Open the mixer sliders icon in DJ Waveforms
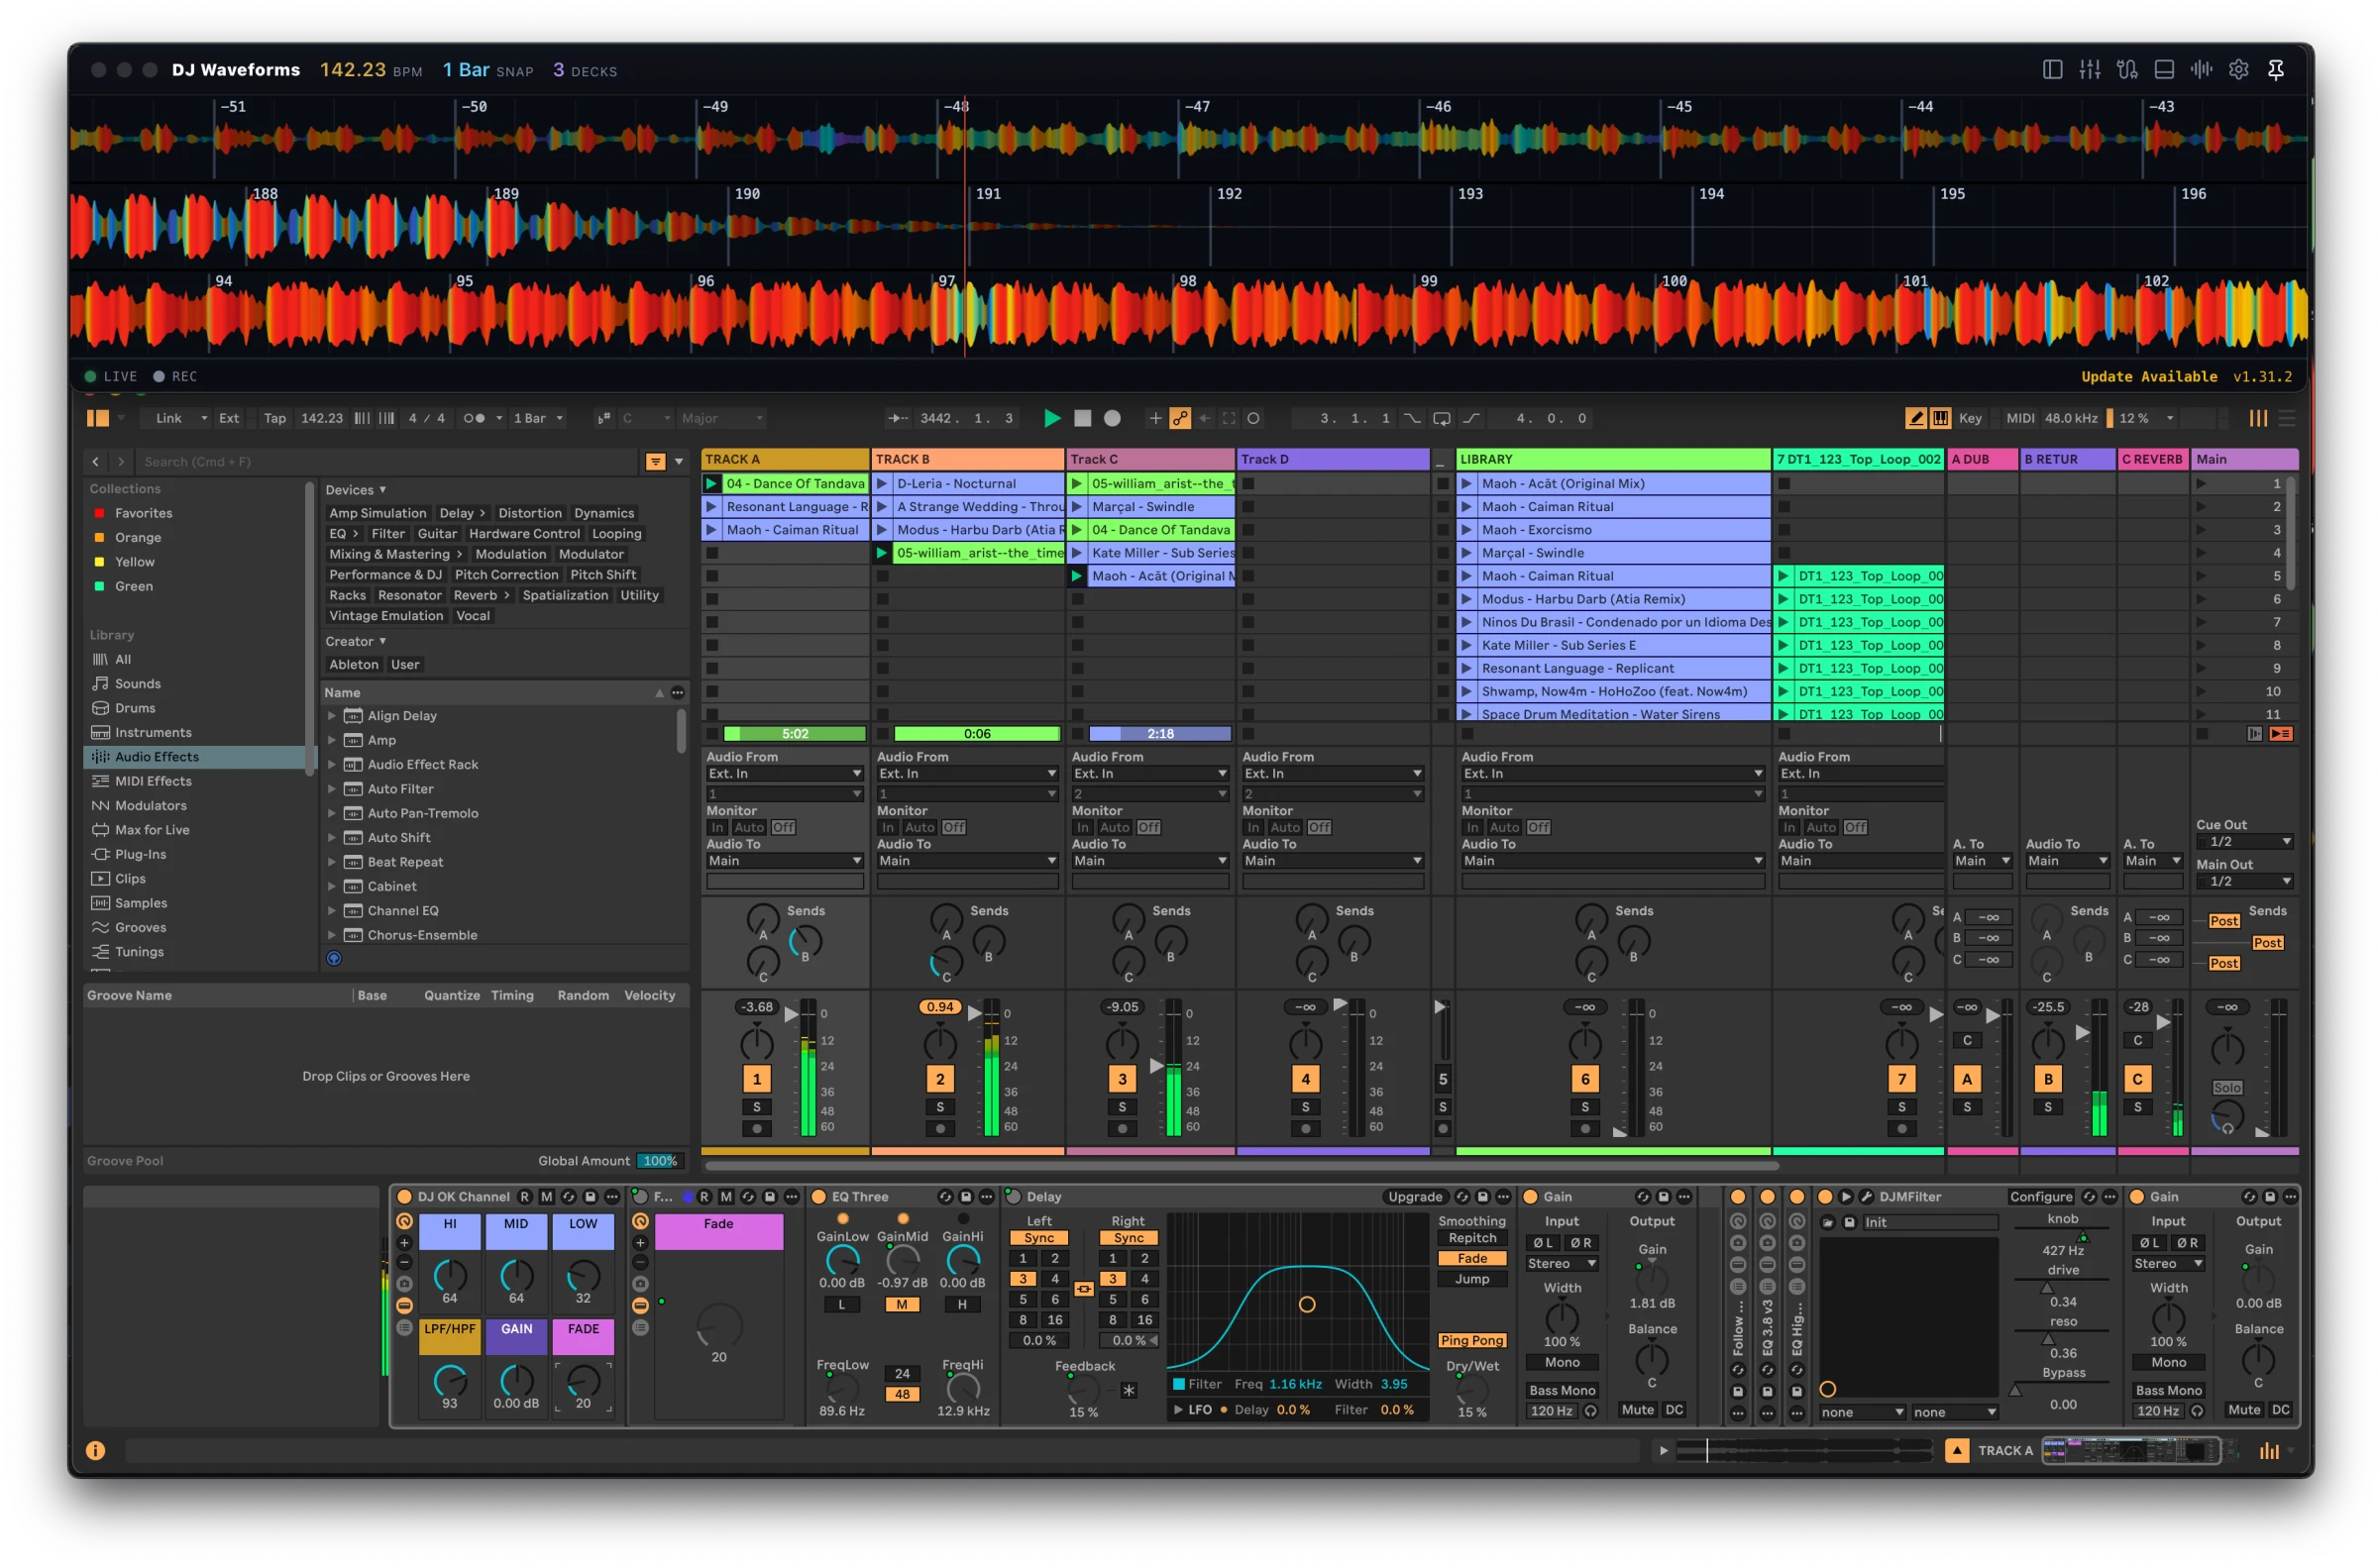2378x1568 pixels. pyautogui.click(x=2088, y=70)
